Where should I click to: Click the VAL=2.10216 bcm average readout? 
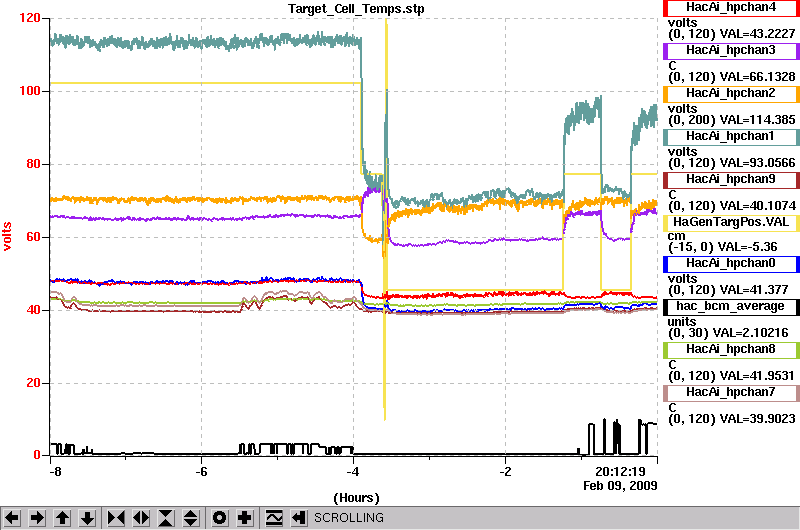751,333
